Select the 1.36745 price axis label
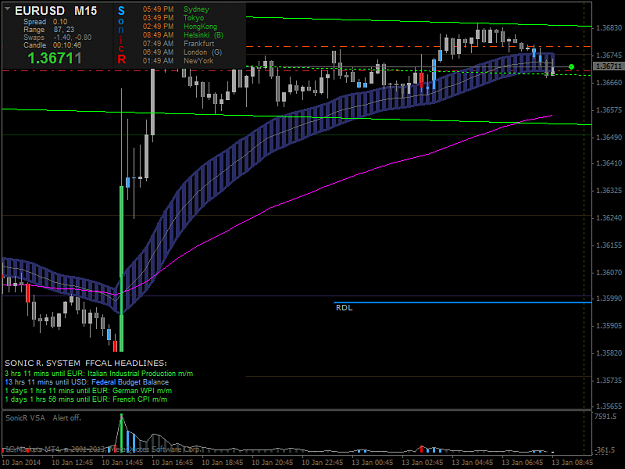This screenshot has width=625, height=469. pos(609,55)
